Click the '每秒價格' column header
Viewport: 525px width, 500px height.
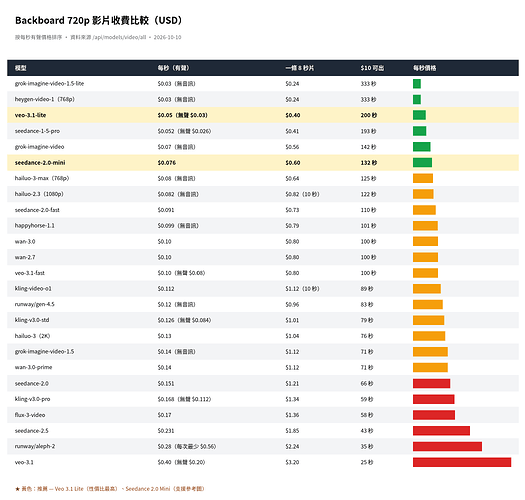pos(424,68)
